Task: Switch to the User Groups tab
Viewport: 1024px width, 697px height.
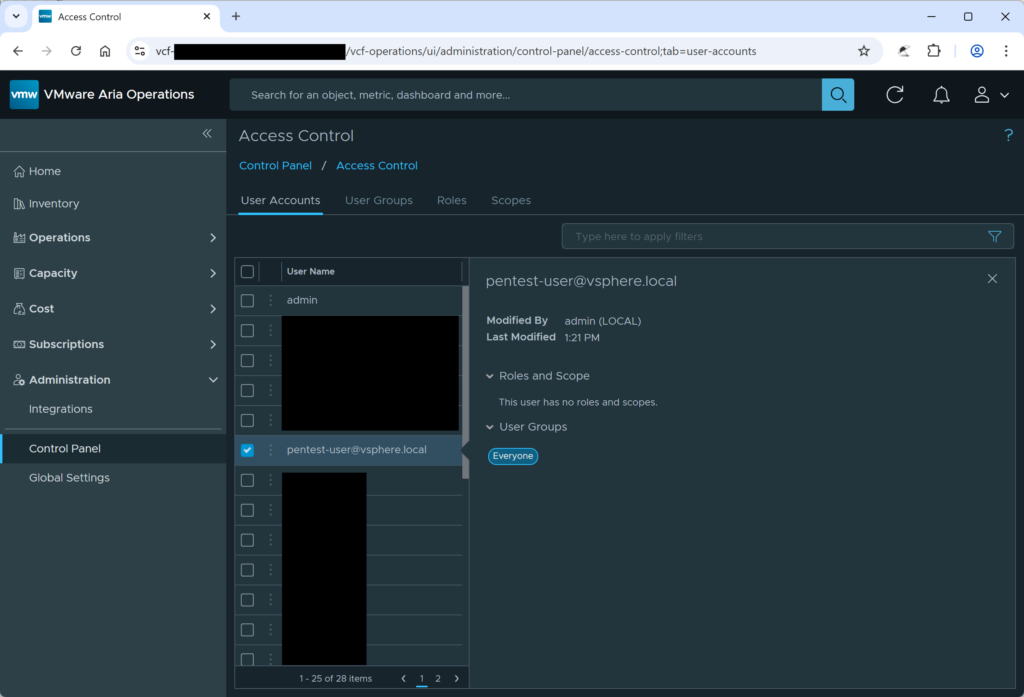Action: point(379,200)
